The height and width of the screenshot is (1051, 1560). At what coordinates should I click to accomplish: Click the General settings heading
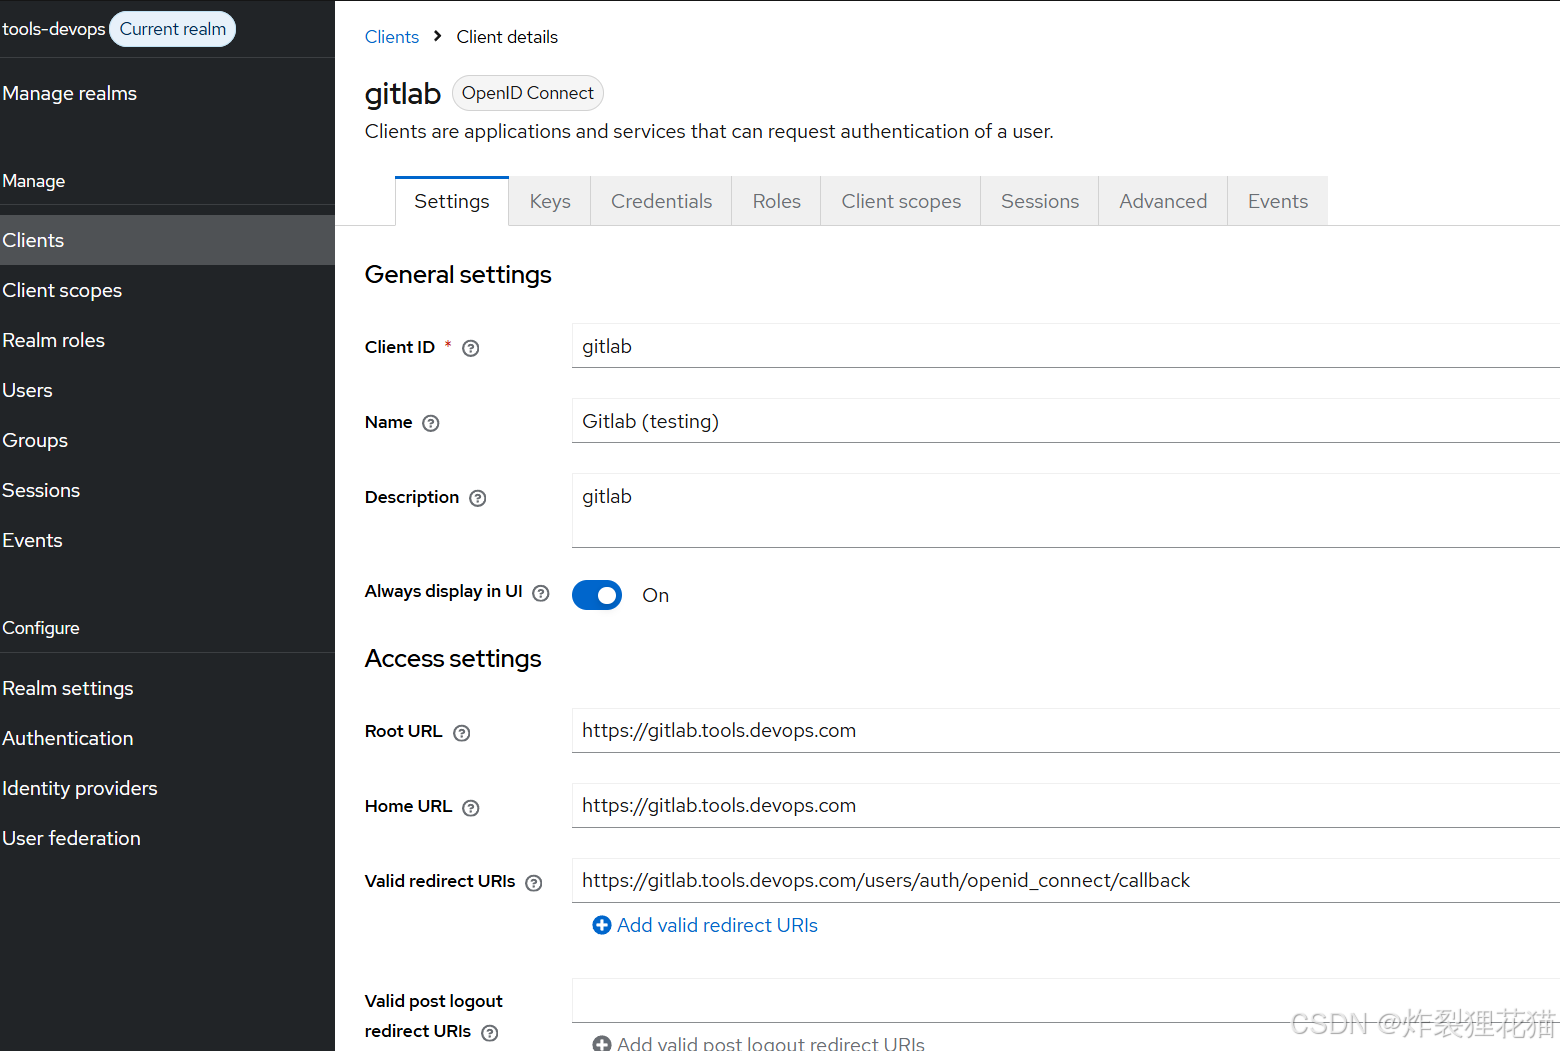click(x=458, y=275)
